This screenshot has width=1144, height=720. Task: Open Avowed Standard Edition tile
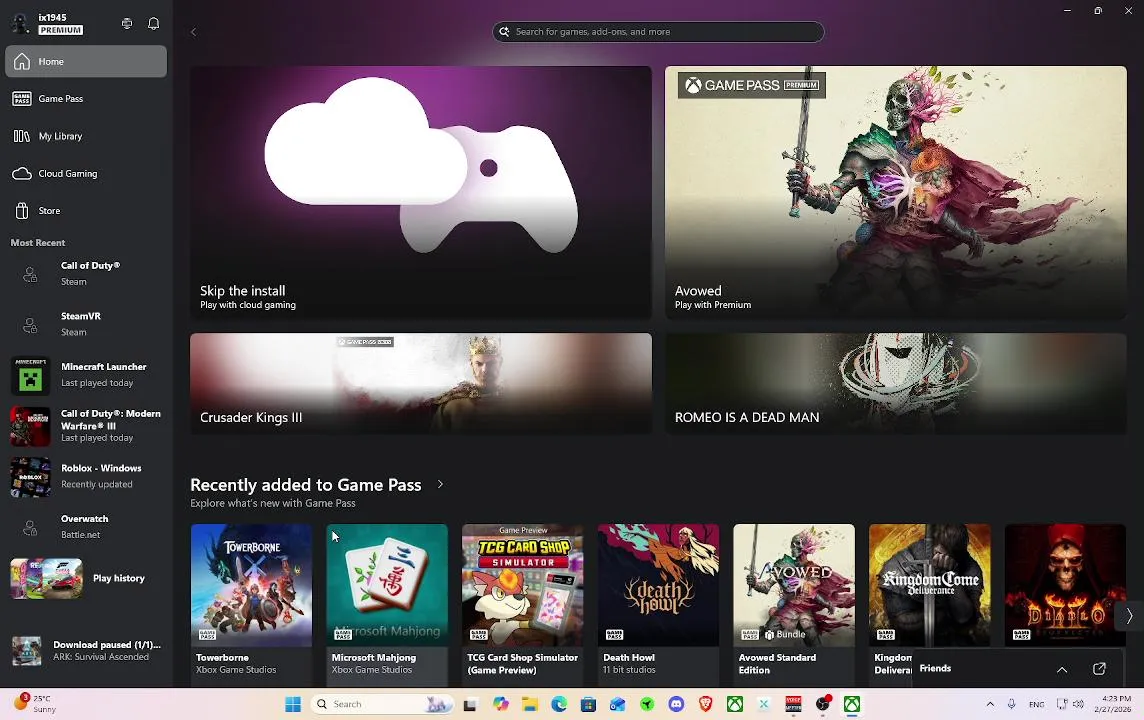click(794, 604)
